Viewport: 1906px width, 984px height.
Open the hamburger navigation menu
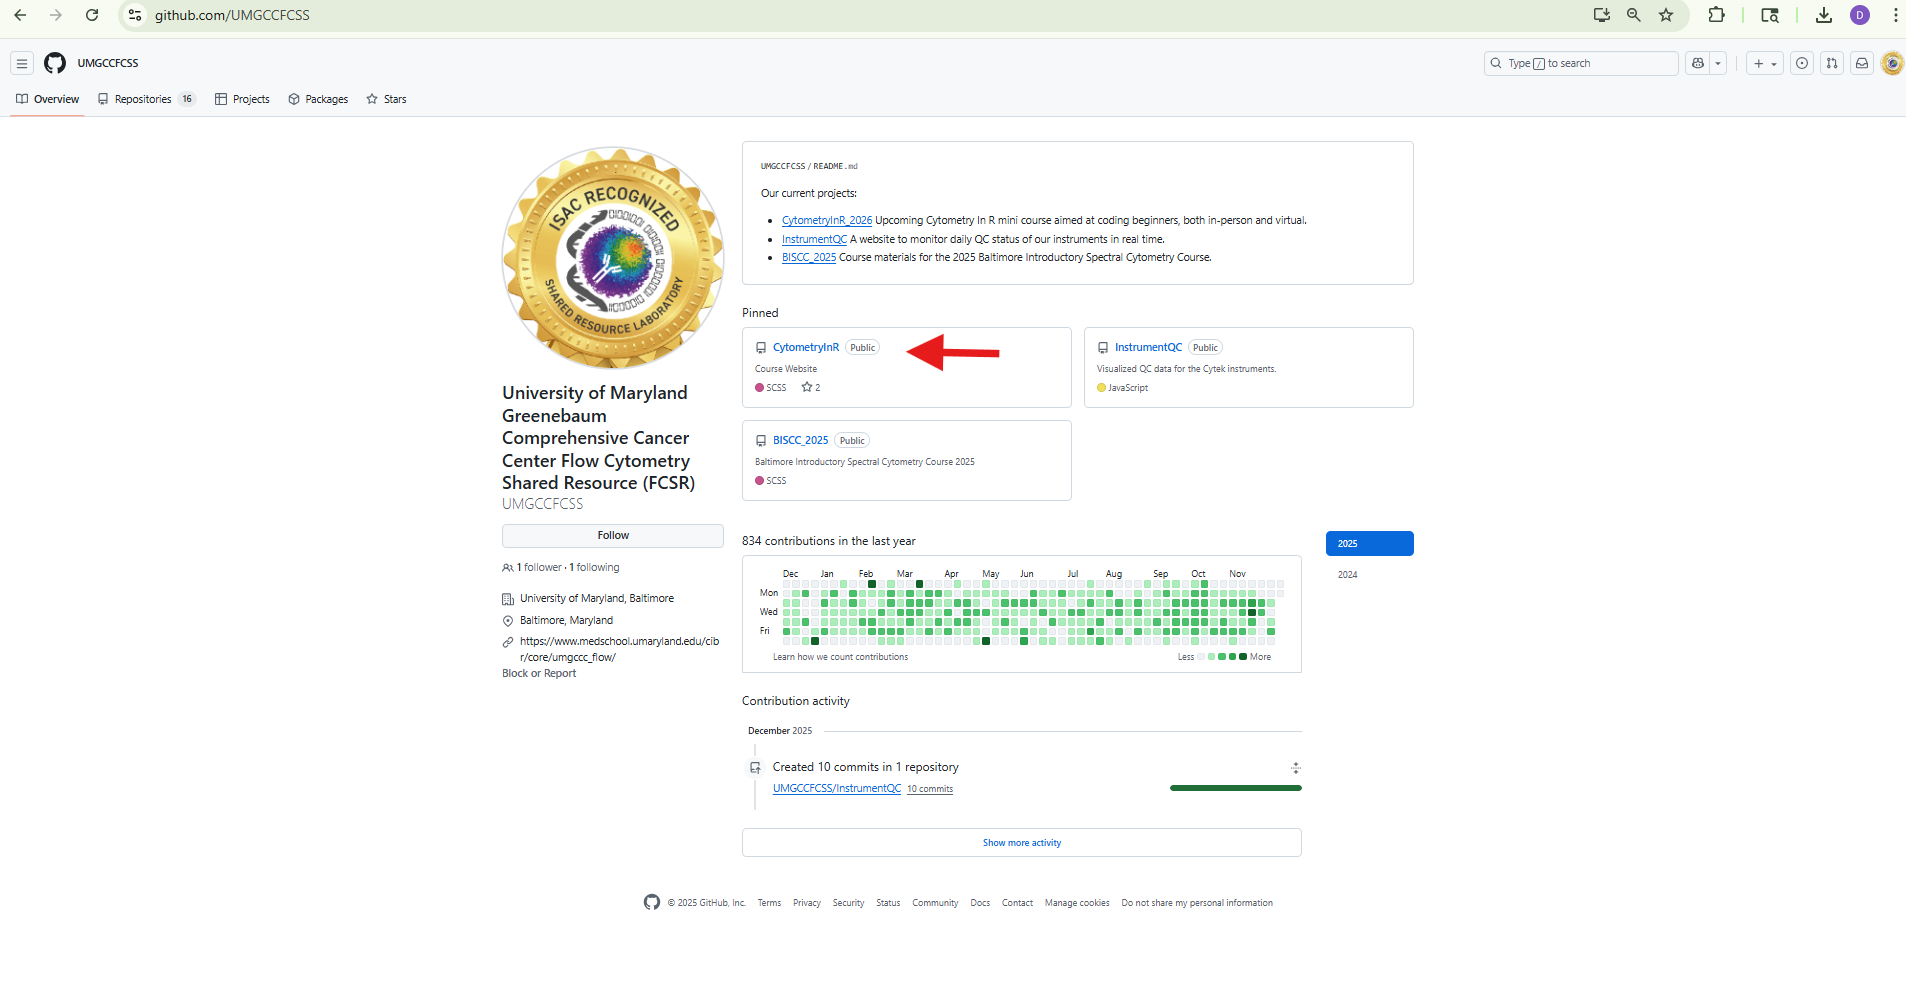pyautogui.click(x=21, y=63)
